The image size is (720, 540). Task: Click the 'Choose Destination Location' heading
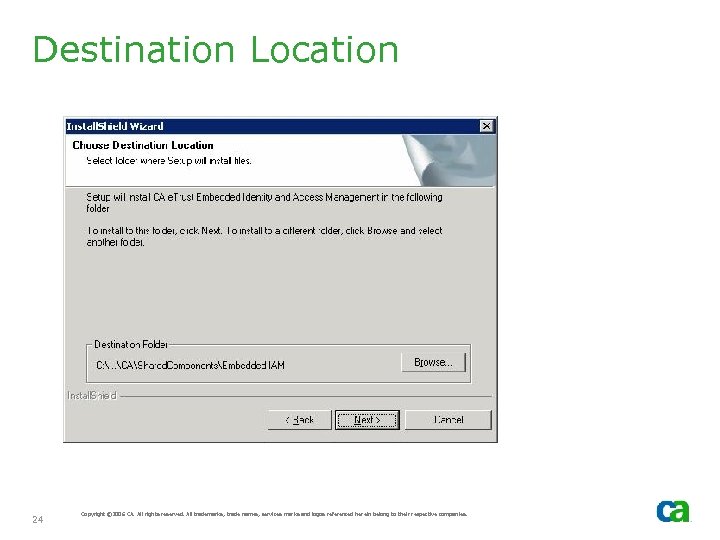143,145
